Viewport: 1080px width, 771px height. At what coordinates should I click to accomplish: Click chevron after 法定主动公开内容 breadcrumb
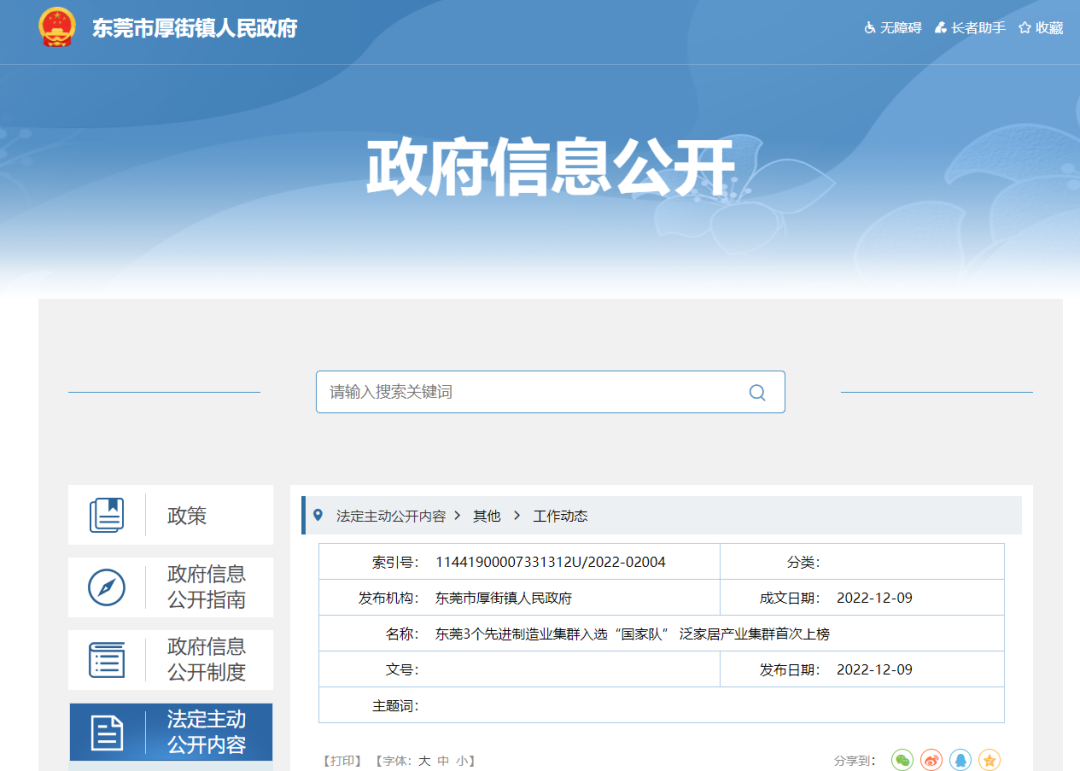tap(457, 515)
